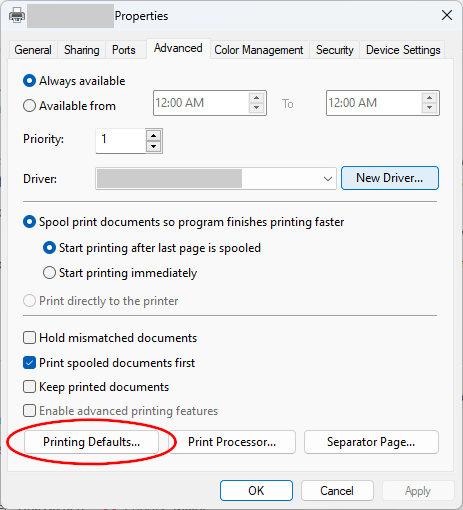463x510 pixels.
Task: Click the Print Processor button
Action: 232,442
